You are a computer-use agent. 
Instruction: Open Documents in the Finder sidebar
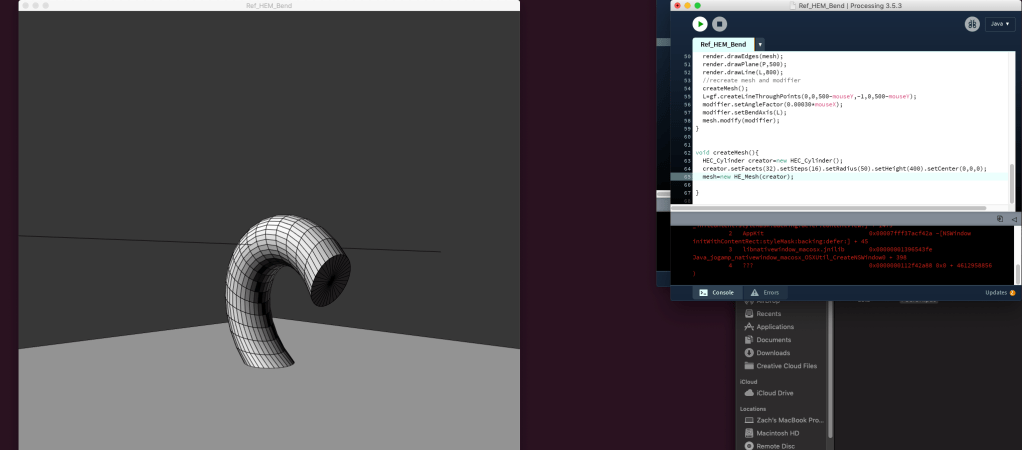point(773,340)
